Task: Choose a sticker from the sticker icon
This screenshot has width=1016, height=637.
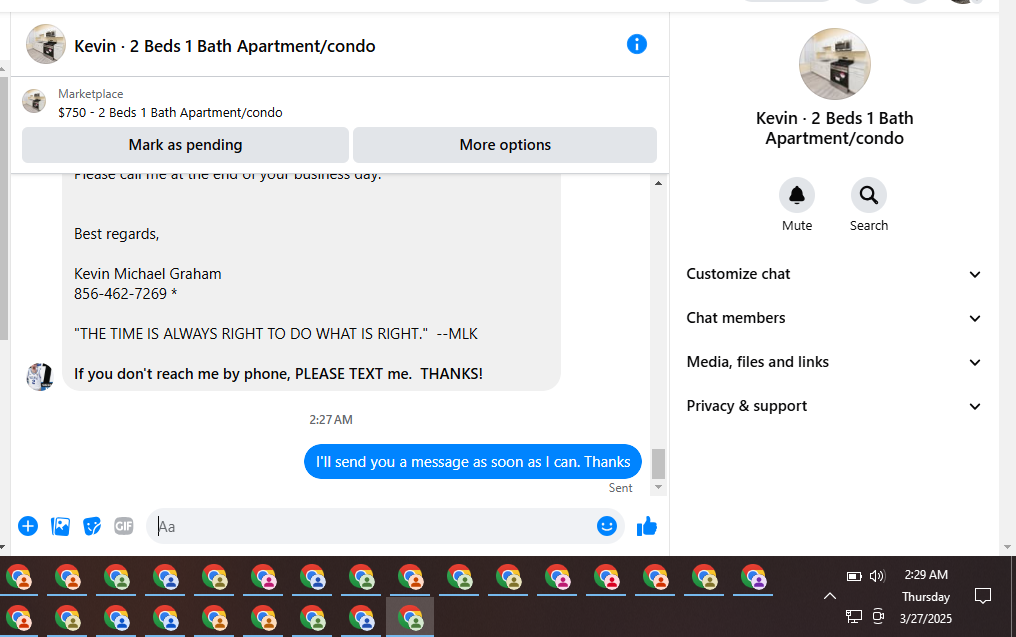Action: point(92,526)
